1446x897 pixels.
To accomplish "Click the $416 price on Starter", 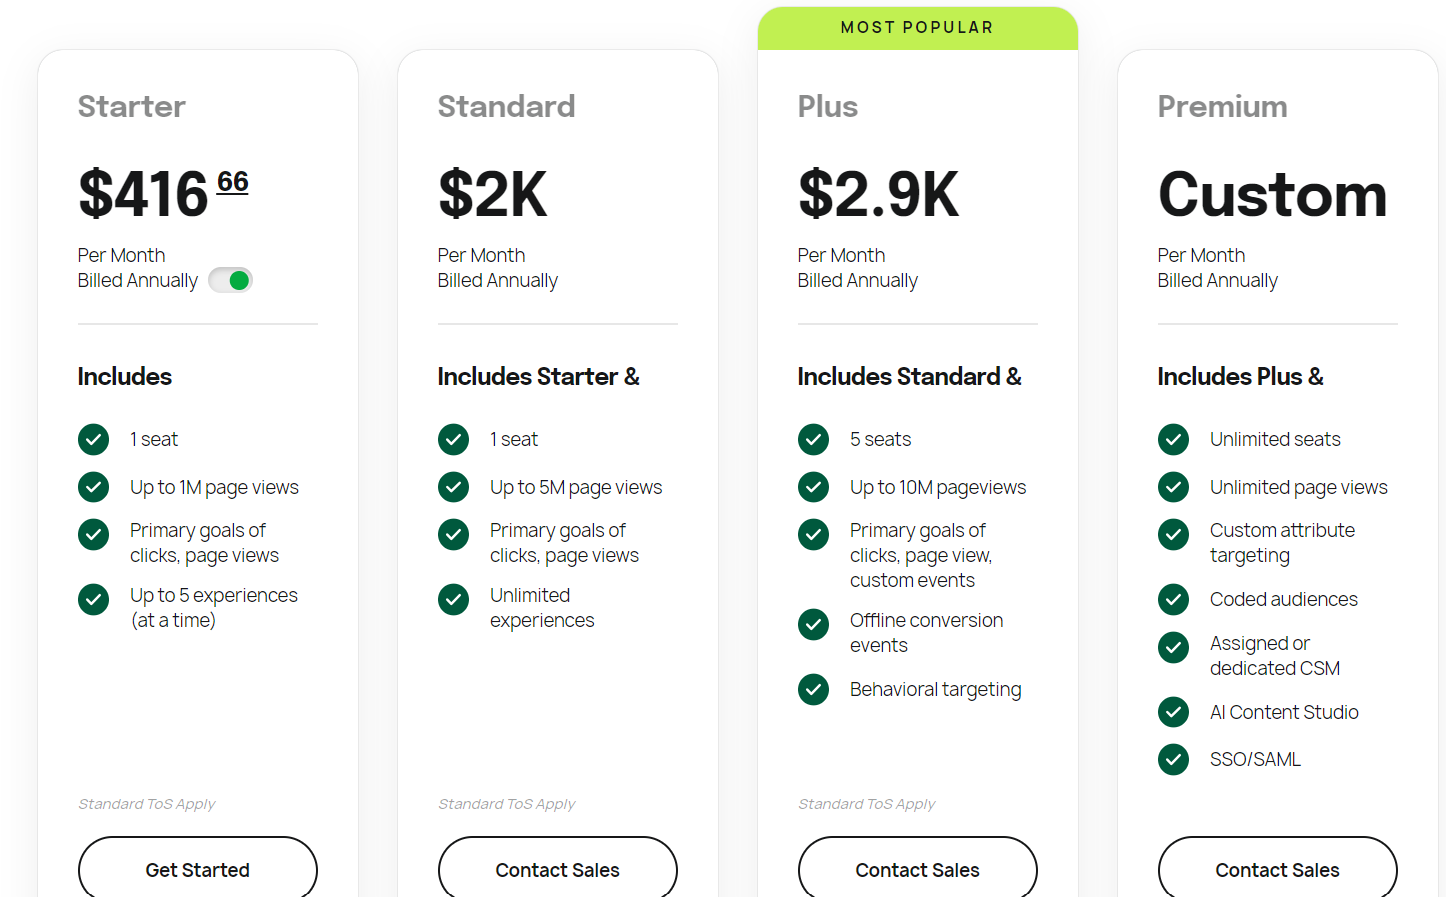I will [x=144, y=194].
